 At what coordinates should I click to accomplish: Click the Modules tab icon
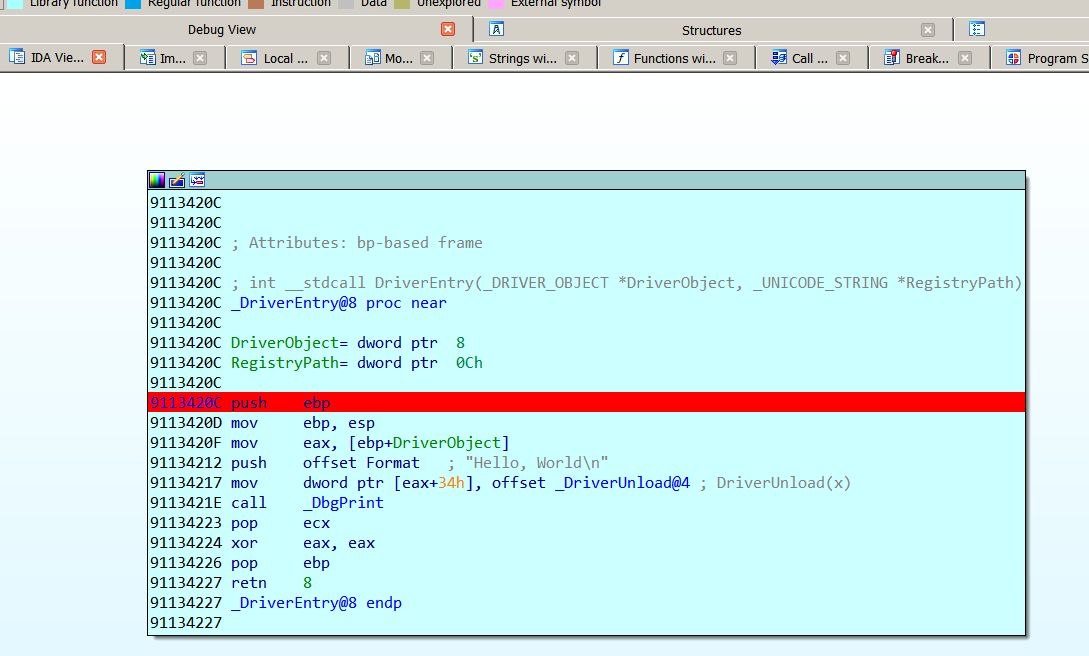[x=372, y=58]
